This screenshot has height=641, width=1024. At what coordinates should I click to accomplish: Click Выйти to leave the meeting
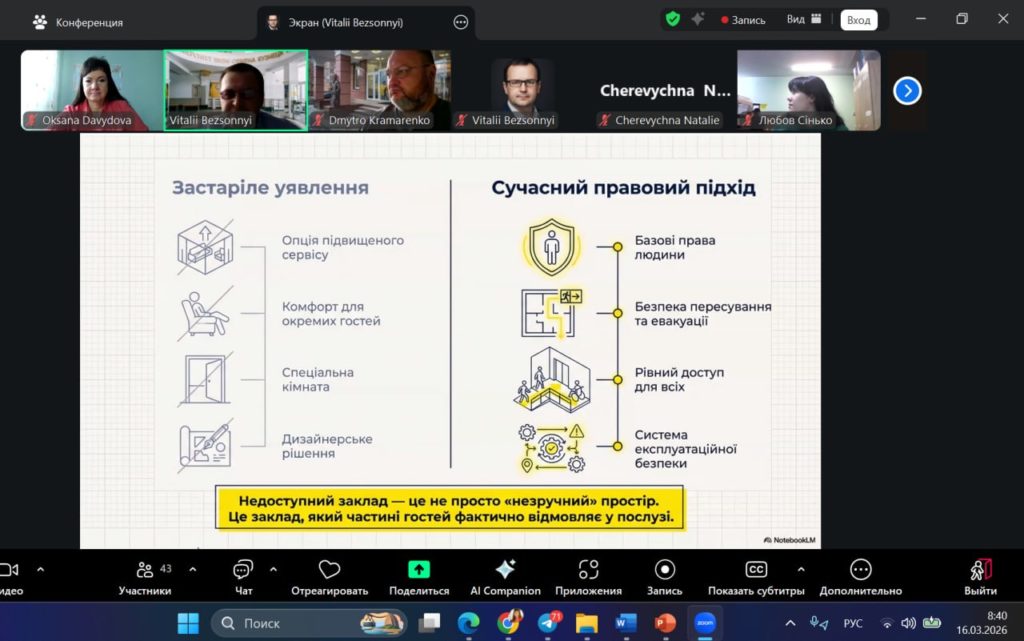tap(980, 576)
